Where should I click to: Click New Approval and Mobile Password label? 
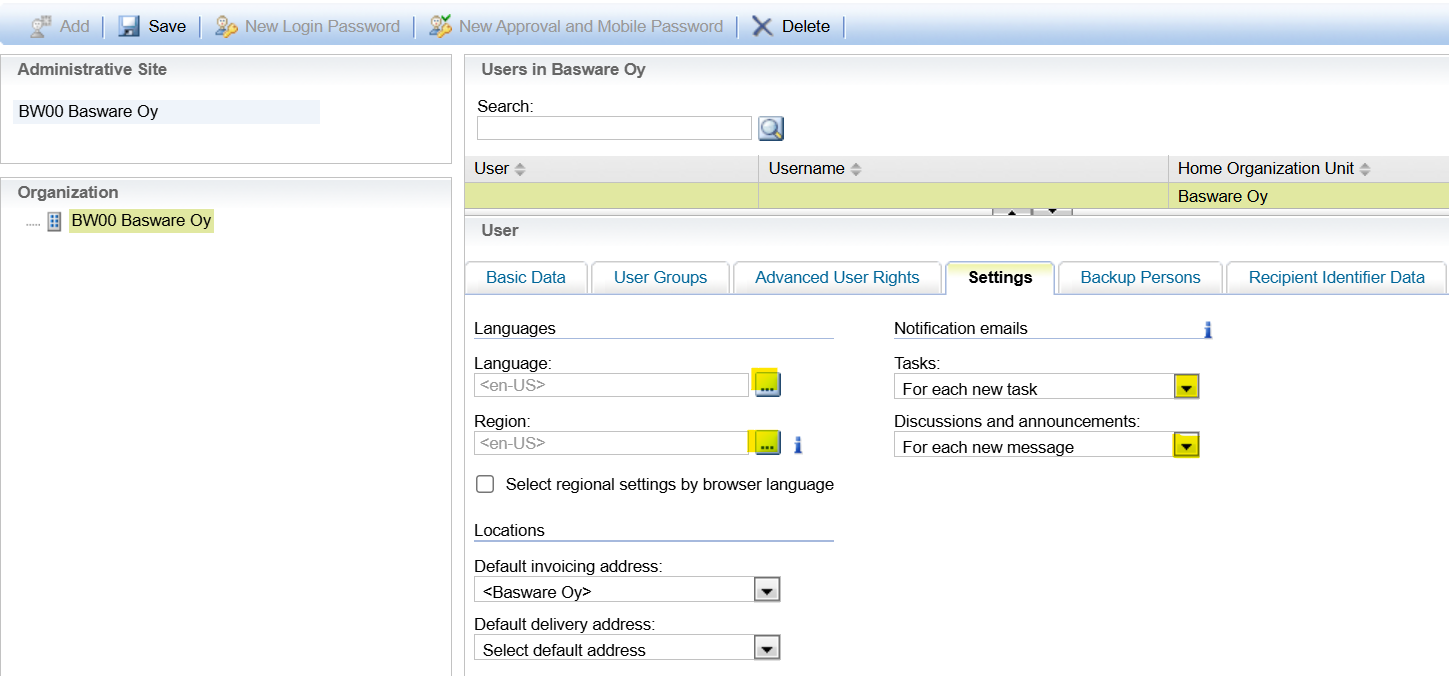[x=591, y=26]
